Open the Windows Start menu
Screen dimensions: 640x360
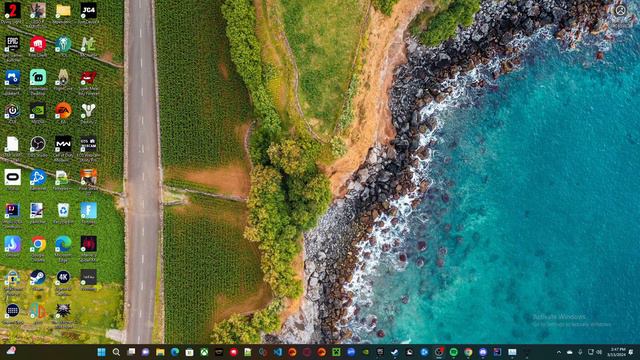pos(101,352)
